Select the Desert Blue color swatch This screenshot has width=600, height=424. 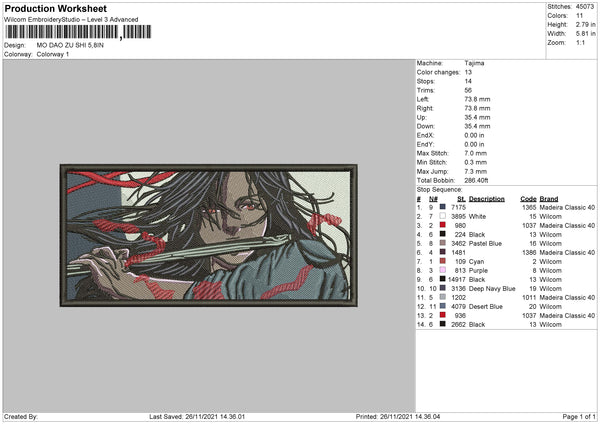[x=442, y=306]
